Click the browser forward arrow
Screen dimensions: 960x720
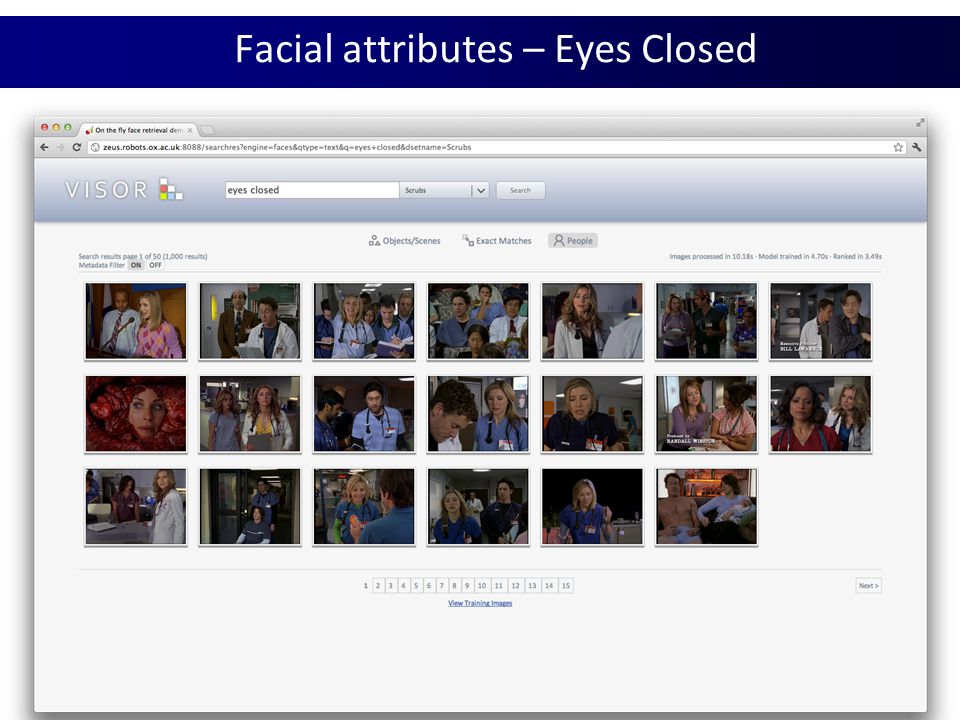60,147
